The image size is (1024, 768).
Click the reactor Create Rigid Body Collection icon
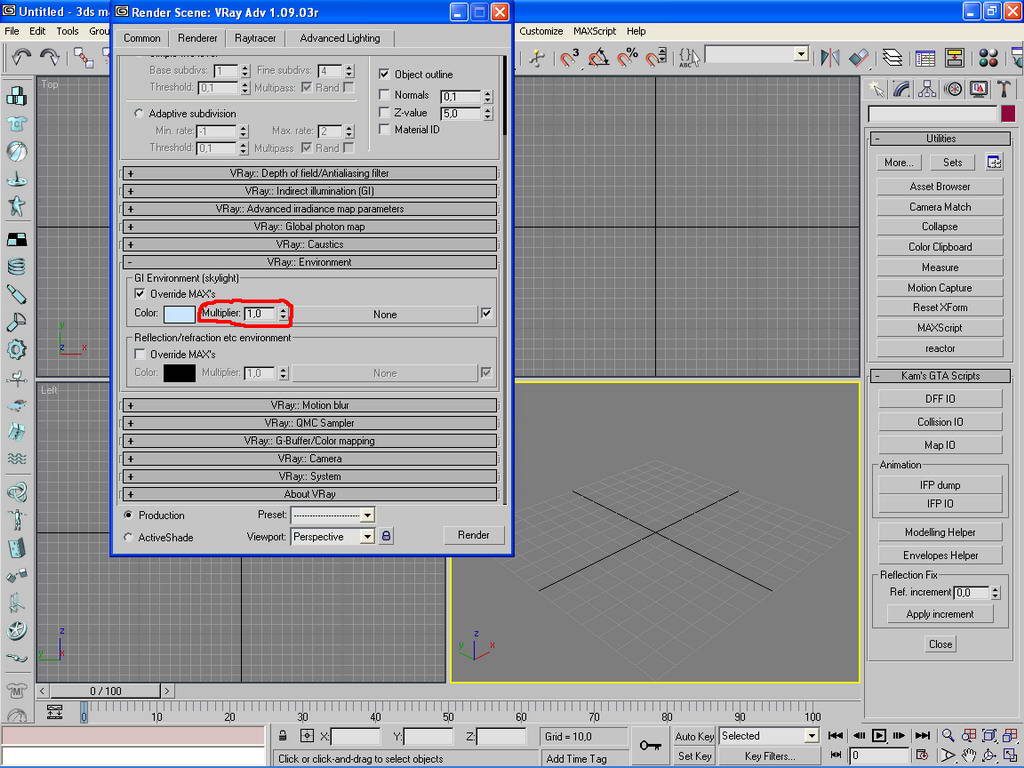click(17, 96)
